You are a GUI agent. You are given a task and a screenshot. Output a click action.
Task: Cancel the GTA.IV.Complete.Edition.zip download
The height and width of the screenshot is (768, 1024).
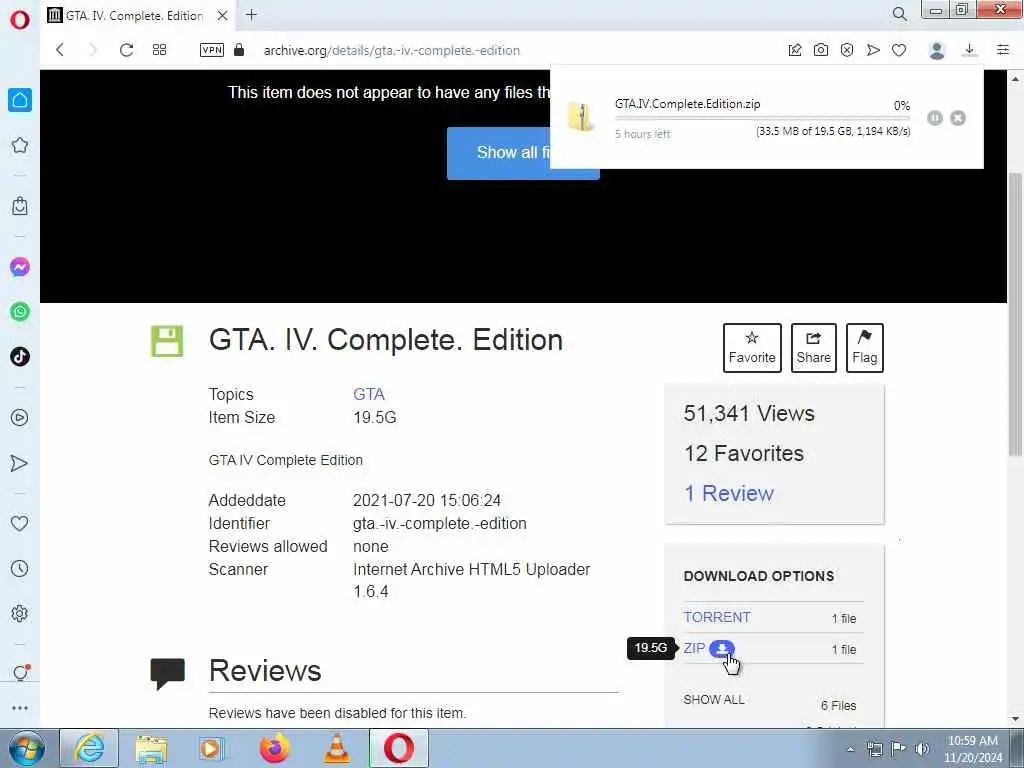click(958, 118)
